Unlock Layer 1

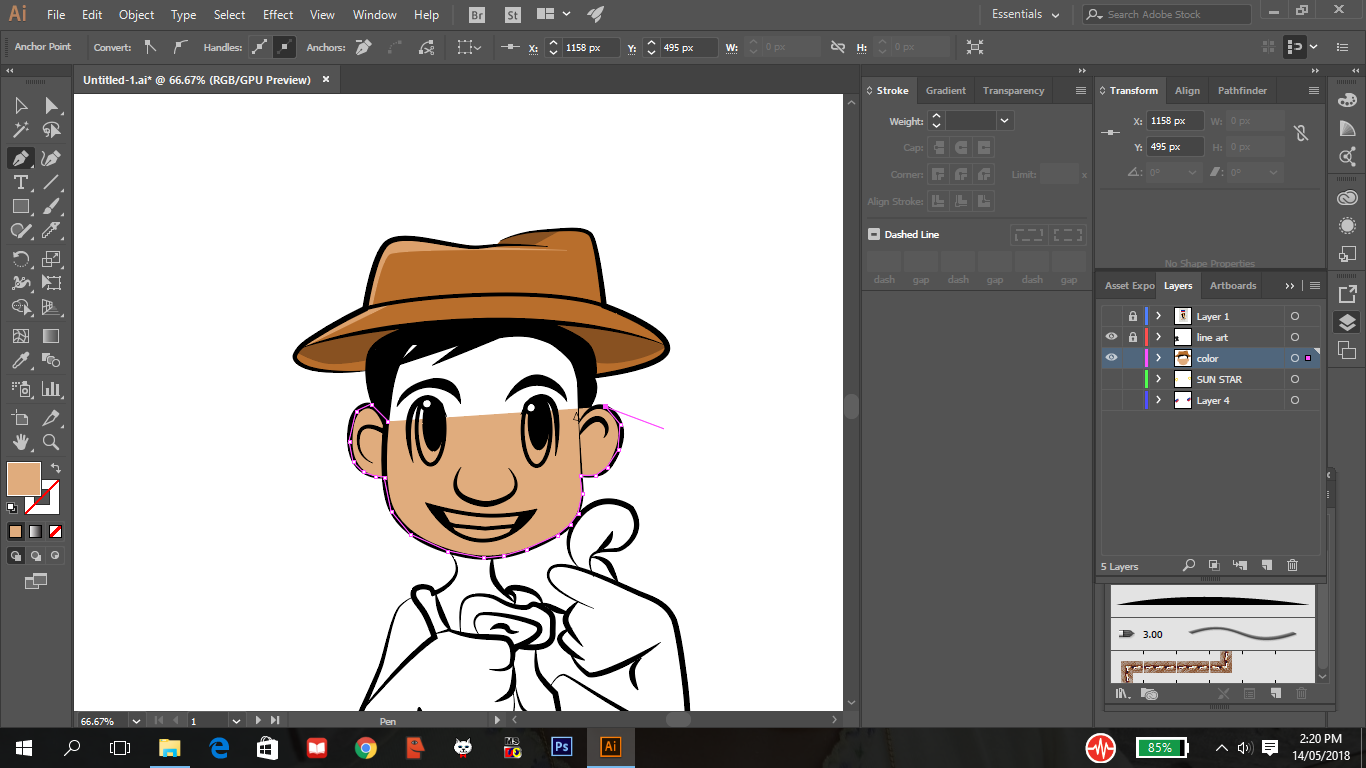tap(1132, 316)
